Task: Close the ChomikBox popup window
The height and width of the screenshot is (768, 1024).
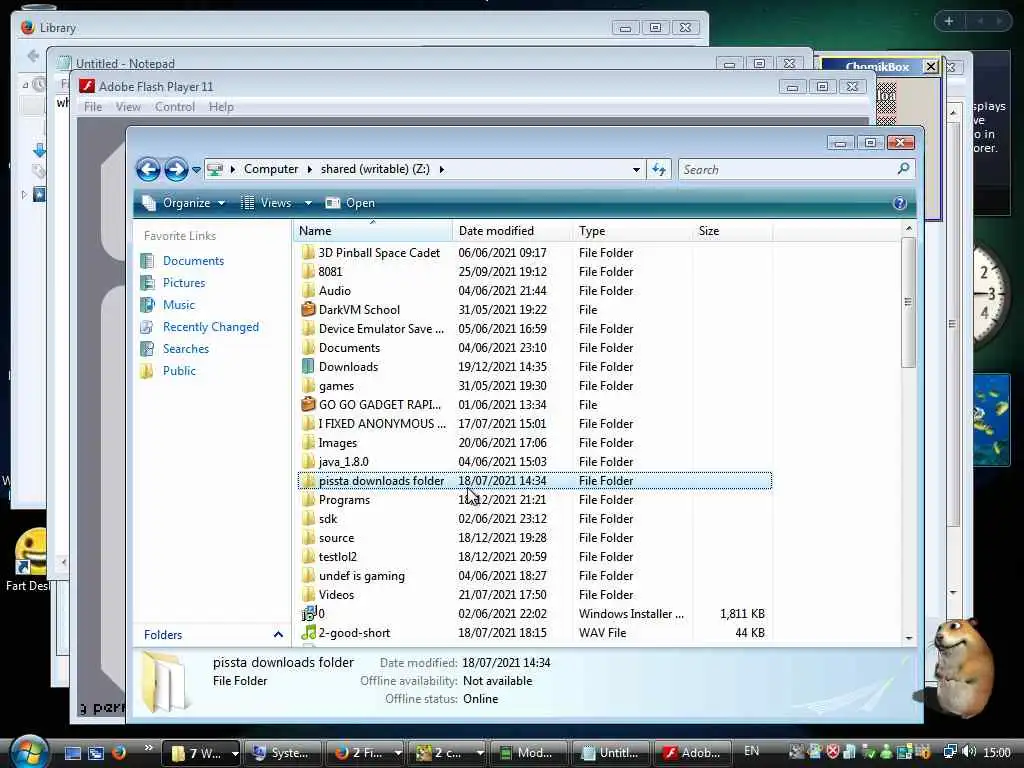Action: tap(930, 67)
